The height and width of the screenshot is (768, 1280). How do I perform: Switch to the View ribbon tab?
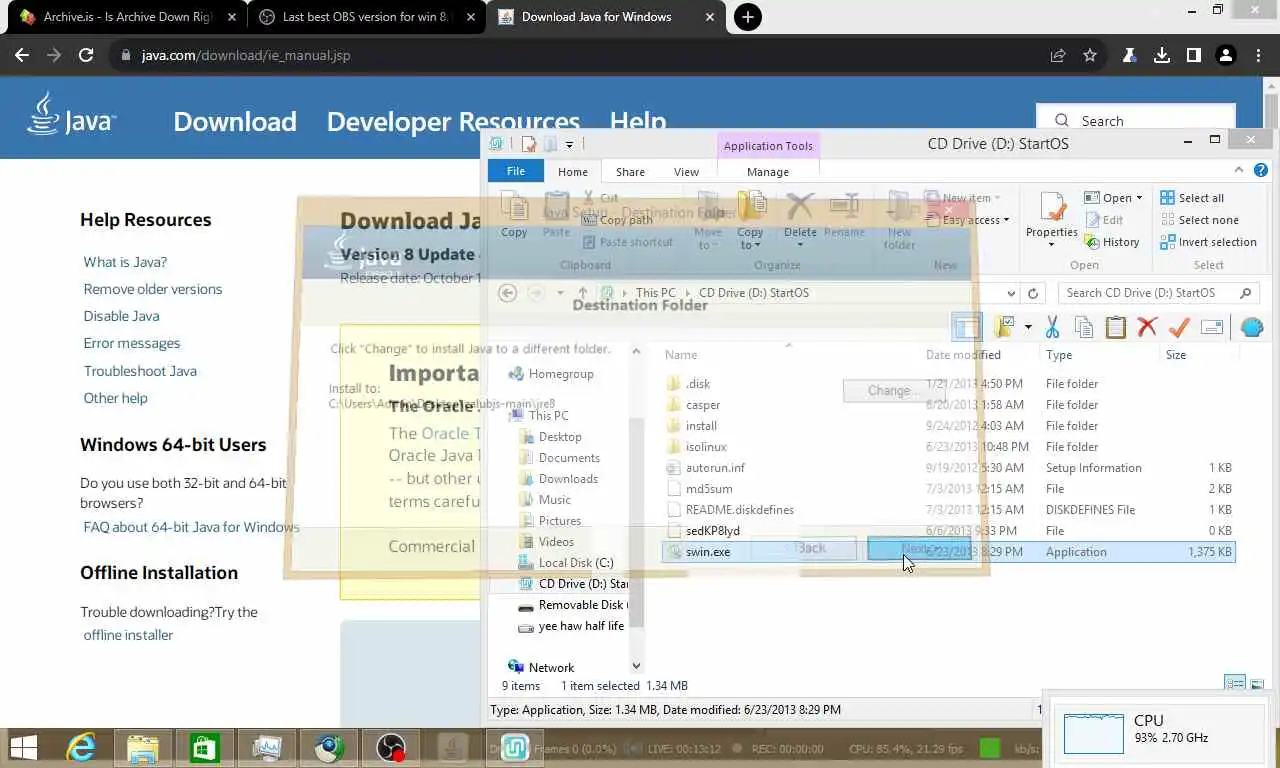[x=686, y=172]
